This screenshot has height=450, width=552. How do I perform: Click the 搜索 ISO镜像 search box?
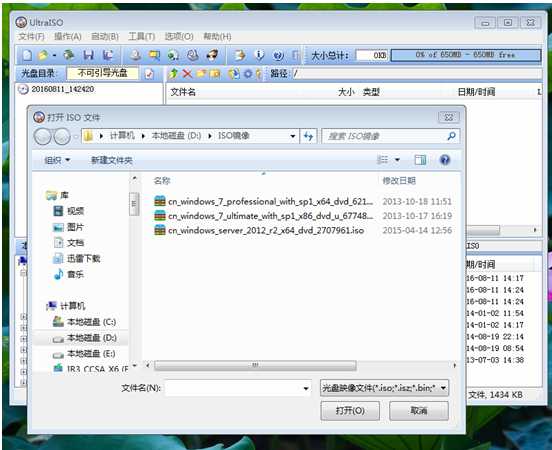pos(390,136)
